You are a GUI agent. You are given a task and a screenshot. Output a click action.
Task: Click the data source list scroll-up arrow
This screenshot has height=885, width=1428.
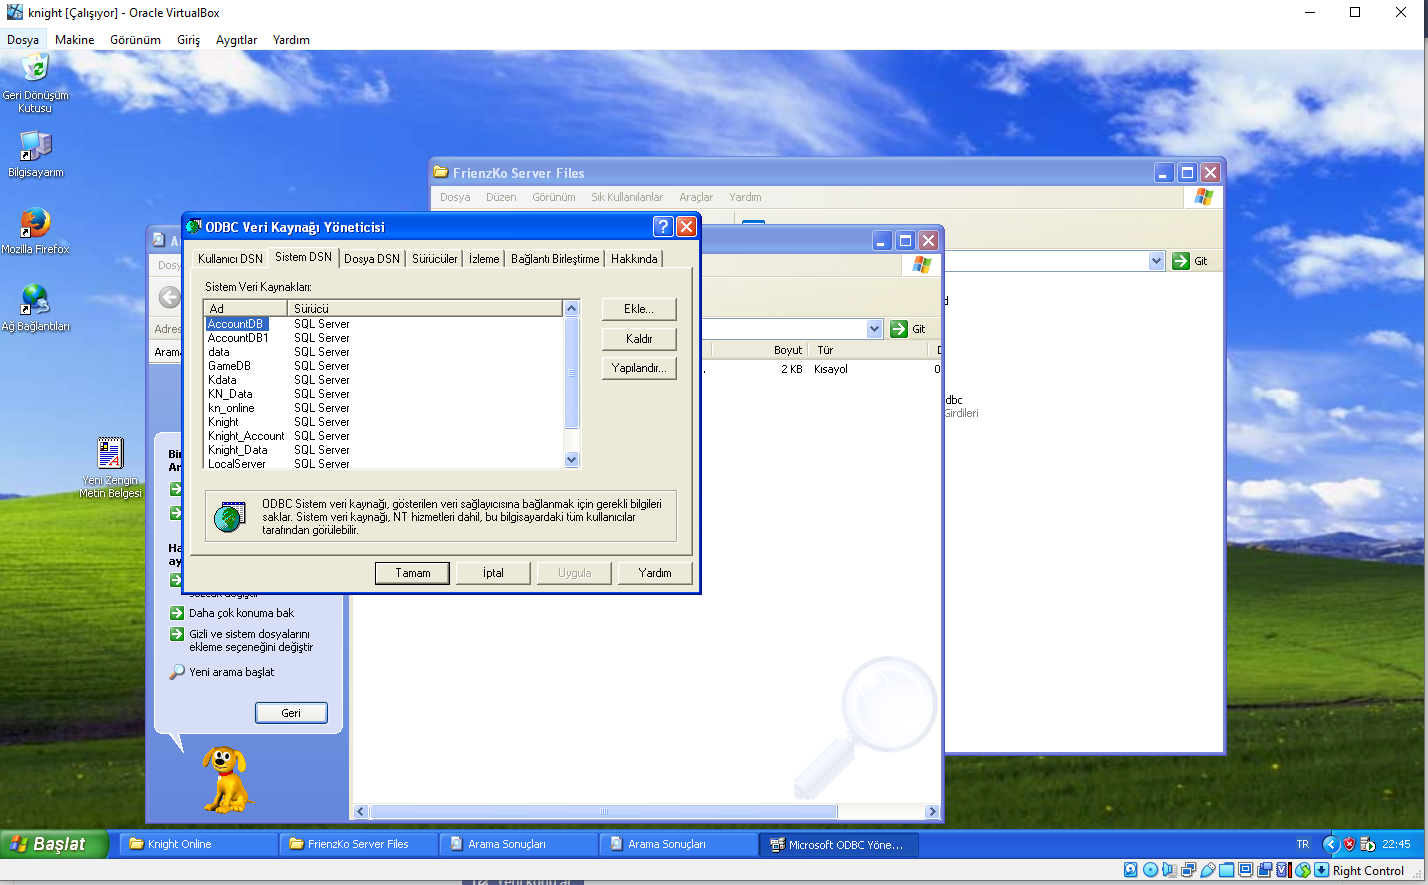point(572,308)
